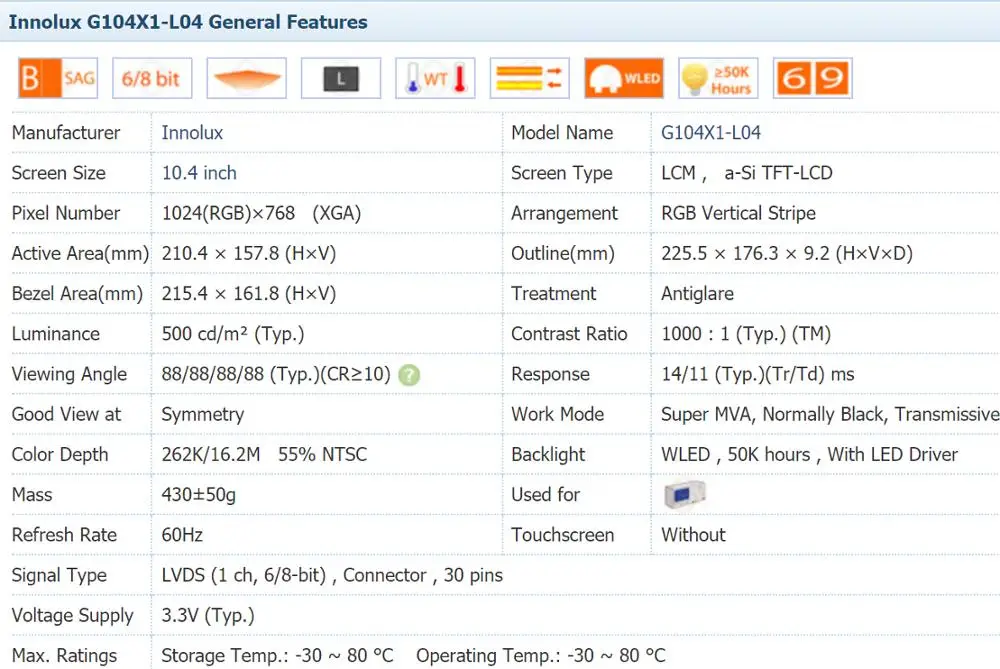This screenshot has height=669, width=1000.
Task: Click the General Features heading
Action: [188, 22]
